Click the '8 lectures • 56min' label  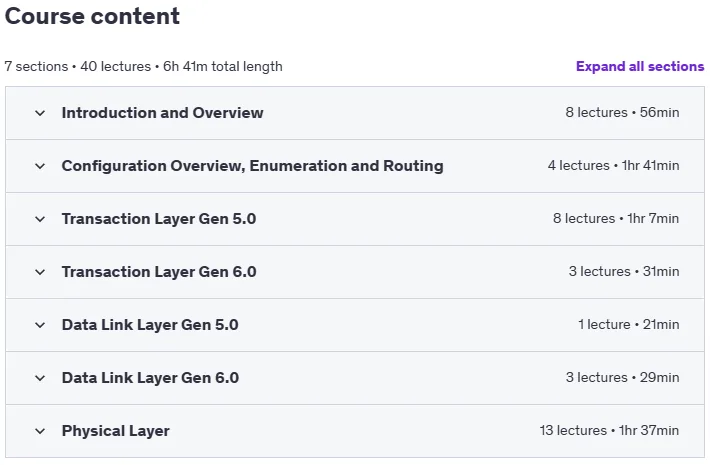click(622, 112)
